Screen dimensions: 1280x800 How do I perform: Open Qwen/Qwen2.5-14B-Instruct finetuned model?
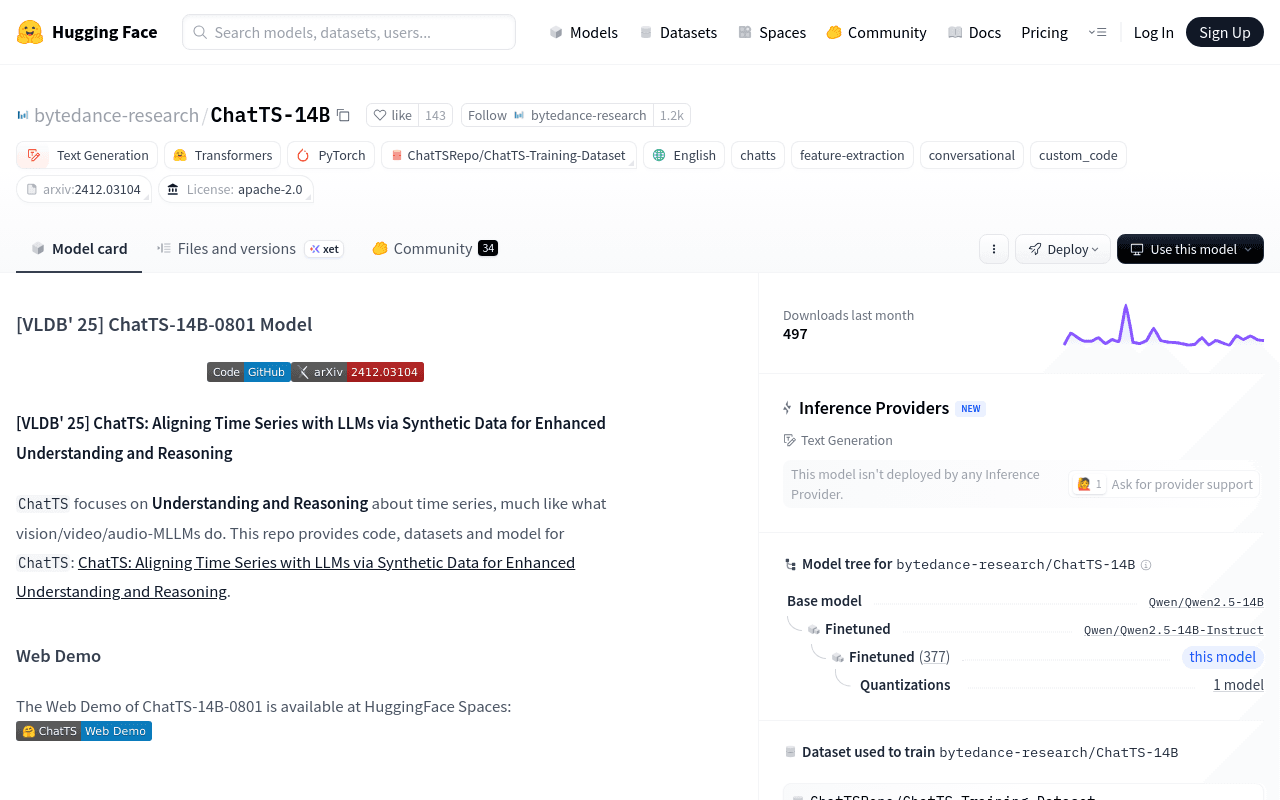click(1174, 630)
